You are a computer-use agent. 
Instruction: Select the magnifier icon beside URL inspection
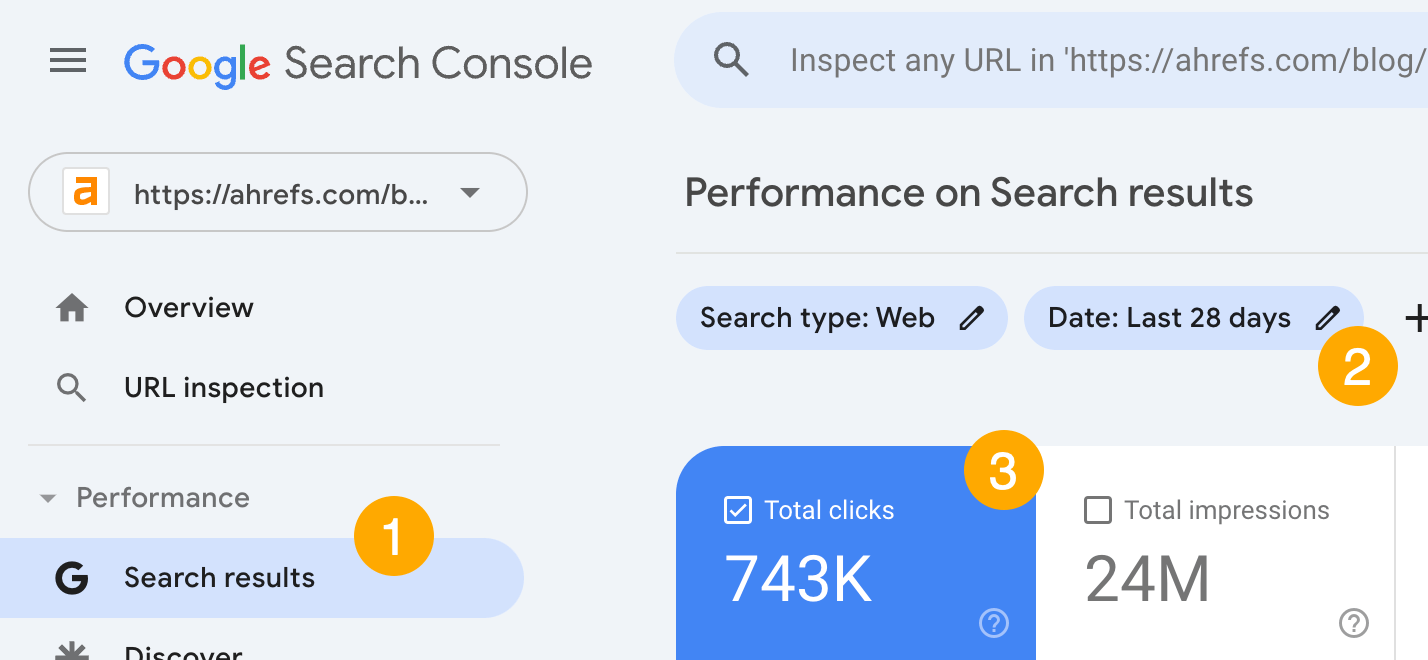(x=72, y=387)
